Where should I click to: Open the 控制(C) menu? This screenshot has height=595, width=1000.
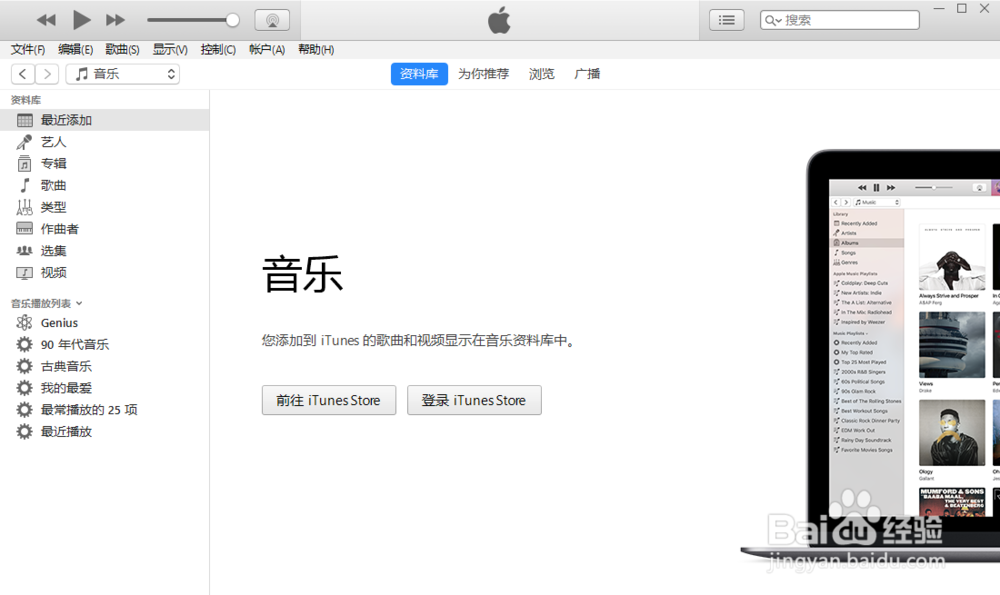point(218,50)
